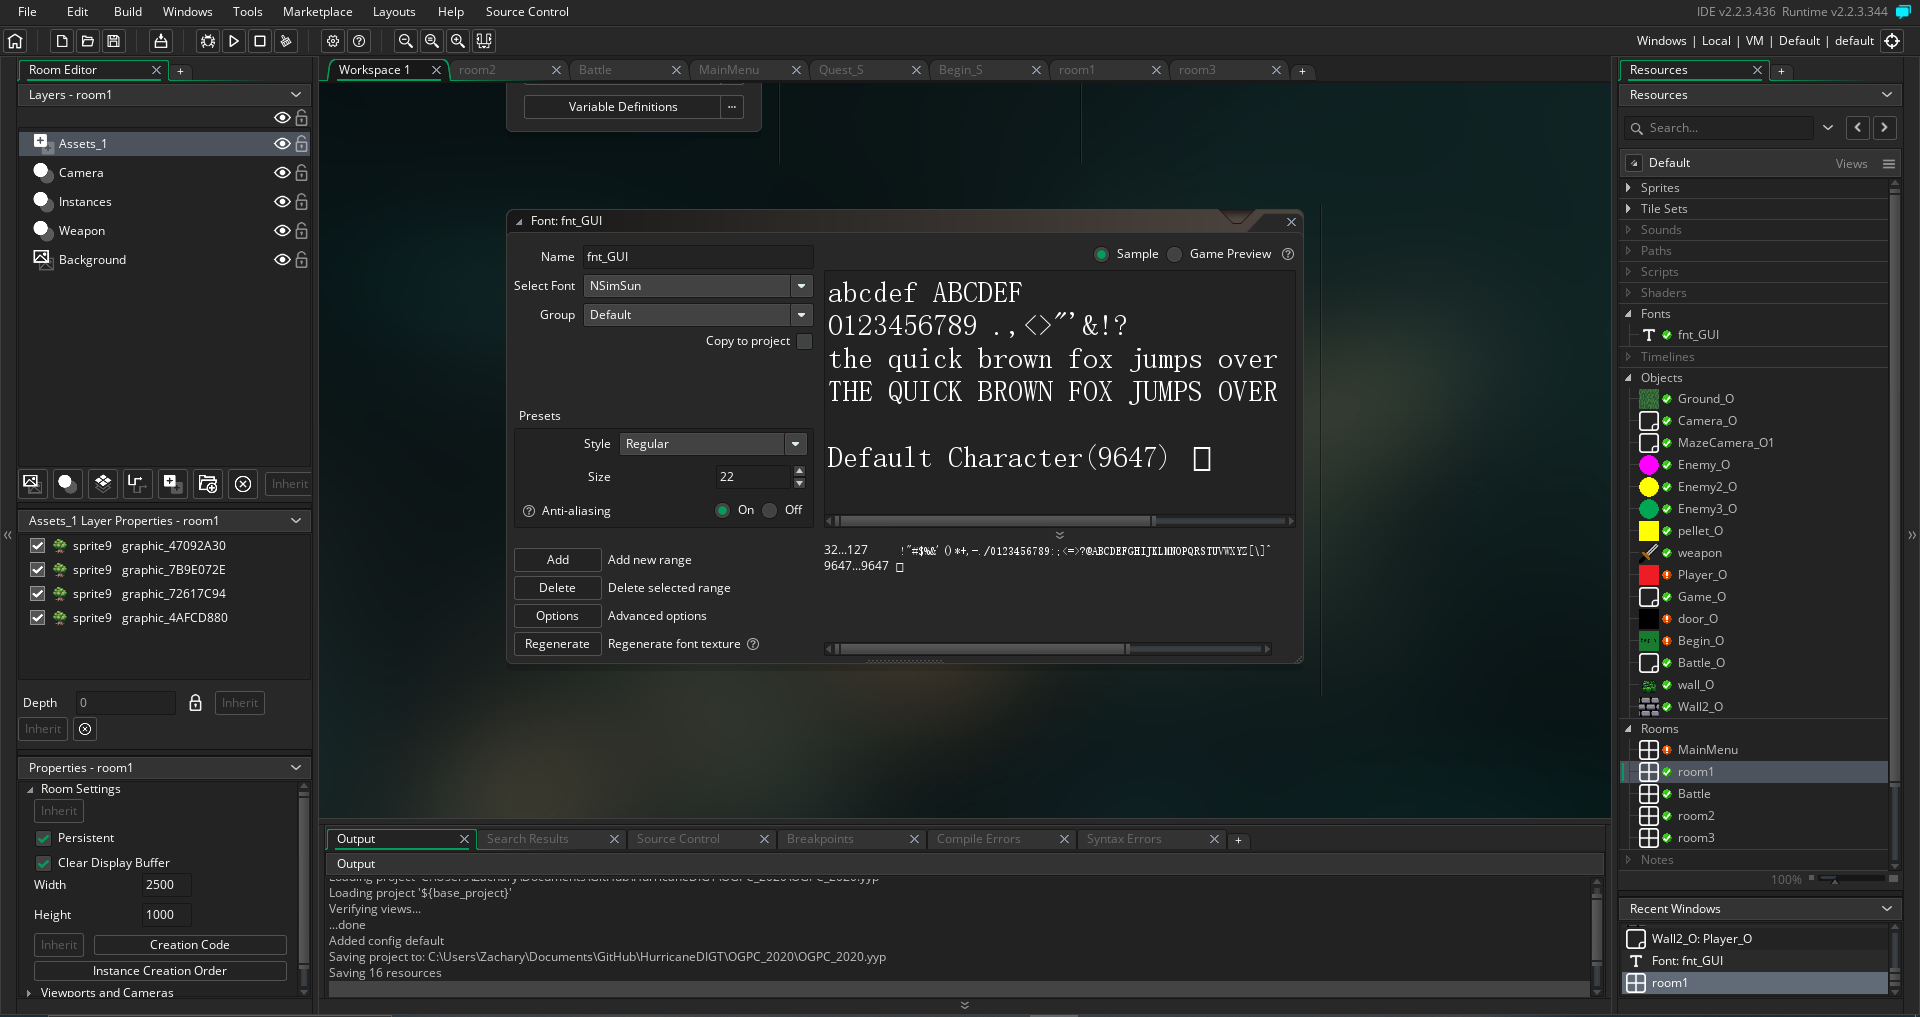
Task: Create a new path layer
Action: [137, 484]
